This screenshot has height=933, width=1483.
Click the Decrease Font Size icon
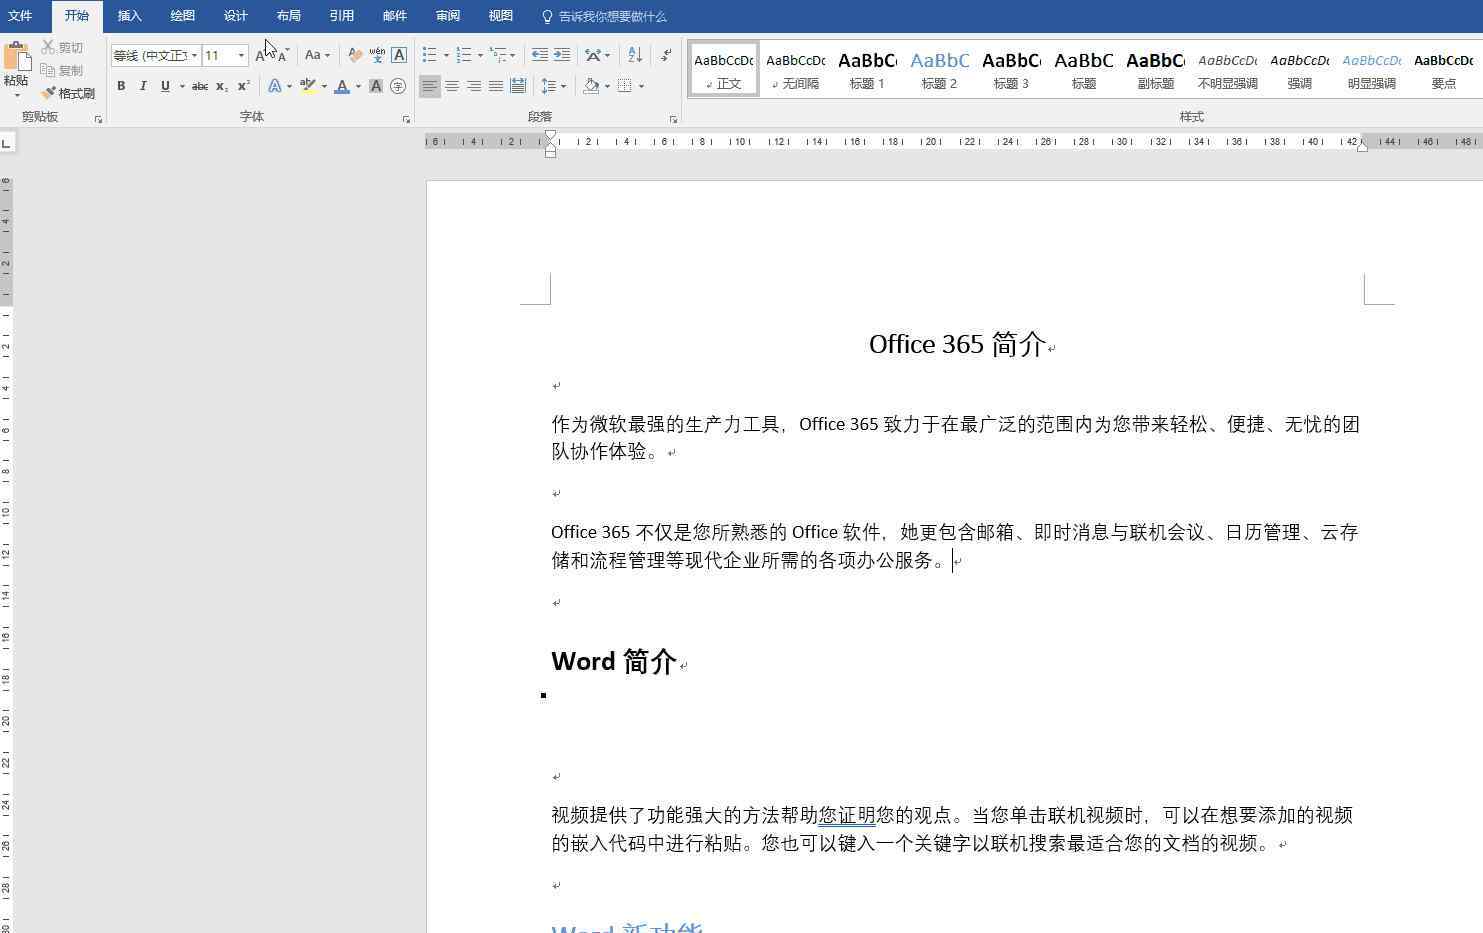[x=283, y=55]
